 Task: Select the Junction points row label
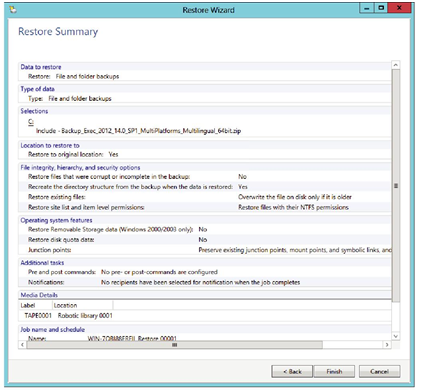tap(50, 250)
